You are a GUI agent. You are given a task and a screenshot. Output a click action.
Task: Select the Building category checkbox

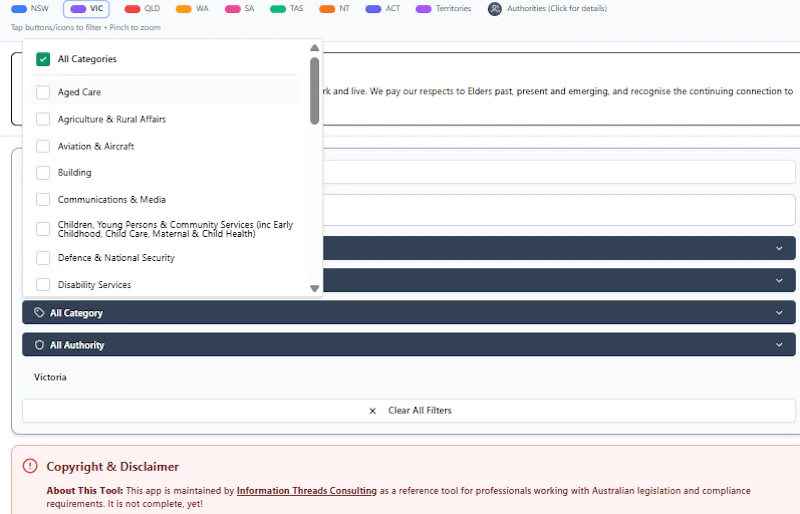(43, 173)
